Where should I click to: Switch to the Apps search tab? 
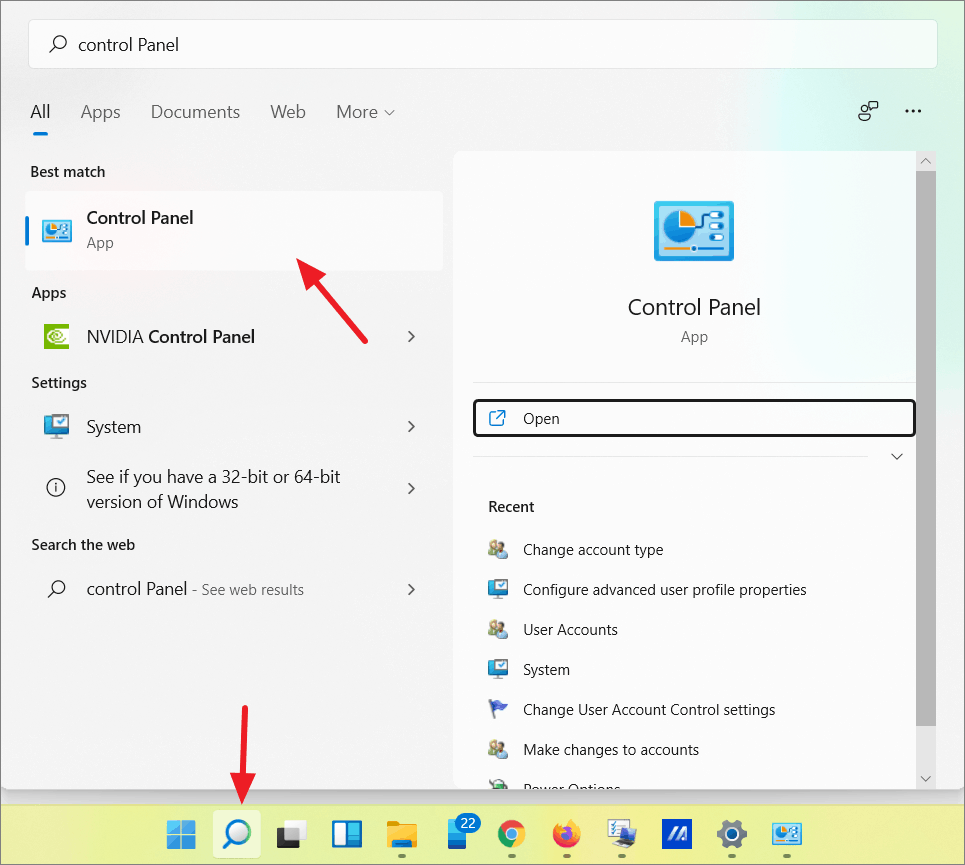point(100,112)
